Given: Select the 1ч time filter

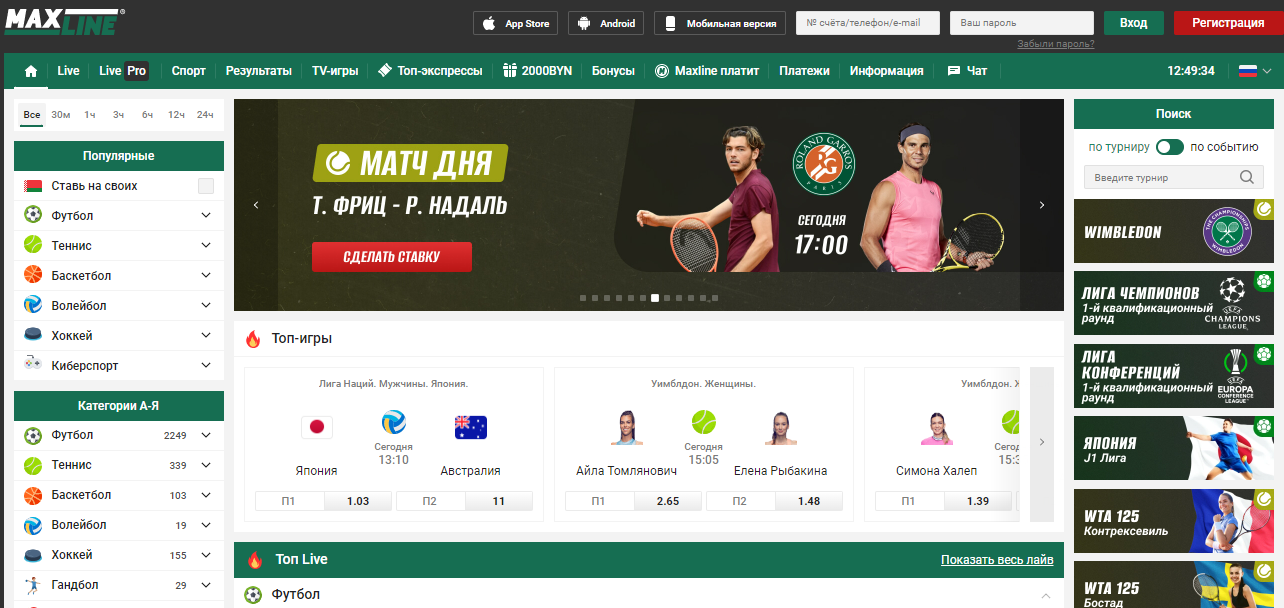Looking at the screenshot, I should click(x=90, y=115).
